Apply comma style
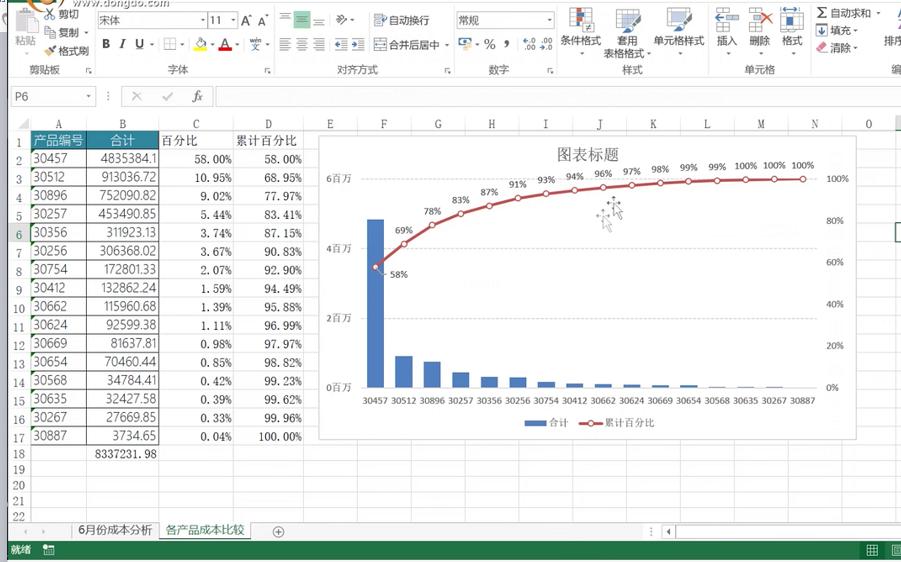 pyautogui.click(x=506, y=44)
